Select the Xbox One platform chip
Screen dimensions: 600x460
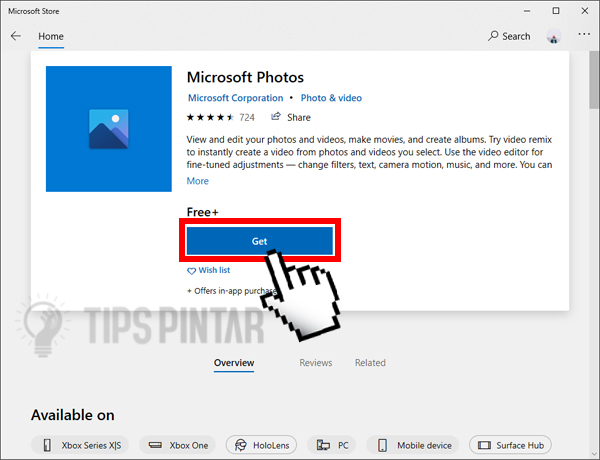pyautogui.click(x=177, y=445)
